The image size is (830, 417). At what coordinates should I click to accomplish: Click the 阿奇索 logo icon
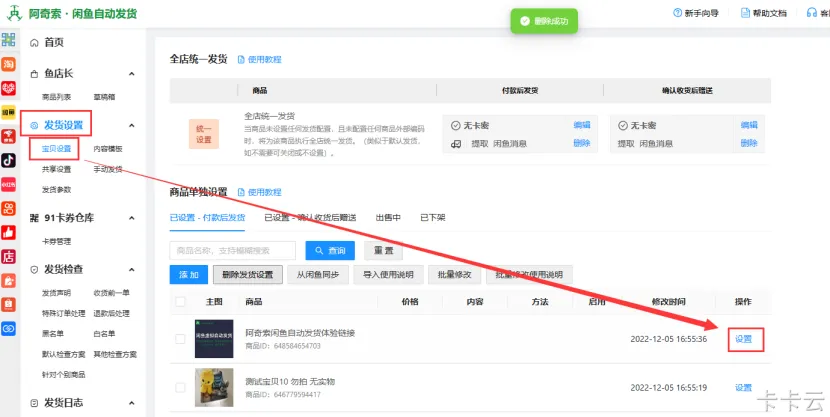click(14, 13)
